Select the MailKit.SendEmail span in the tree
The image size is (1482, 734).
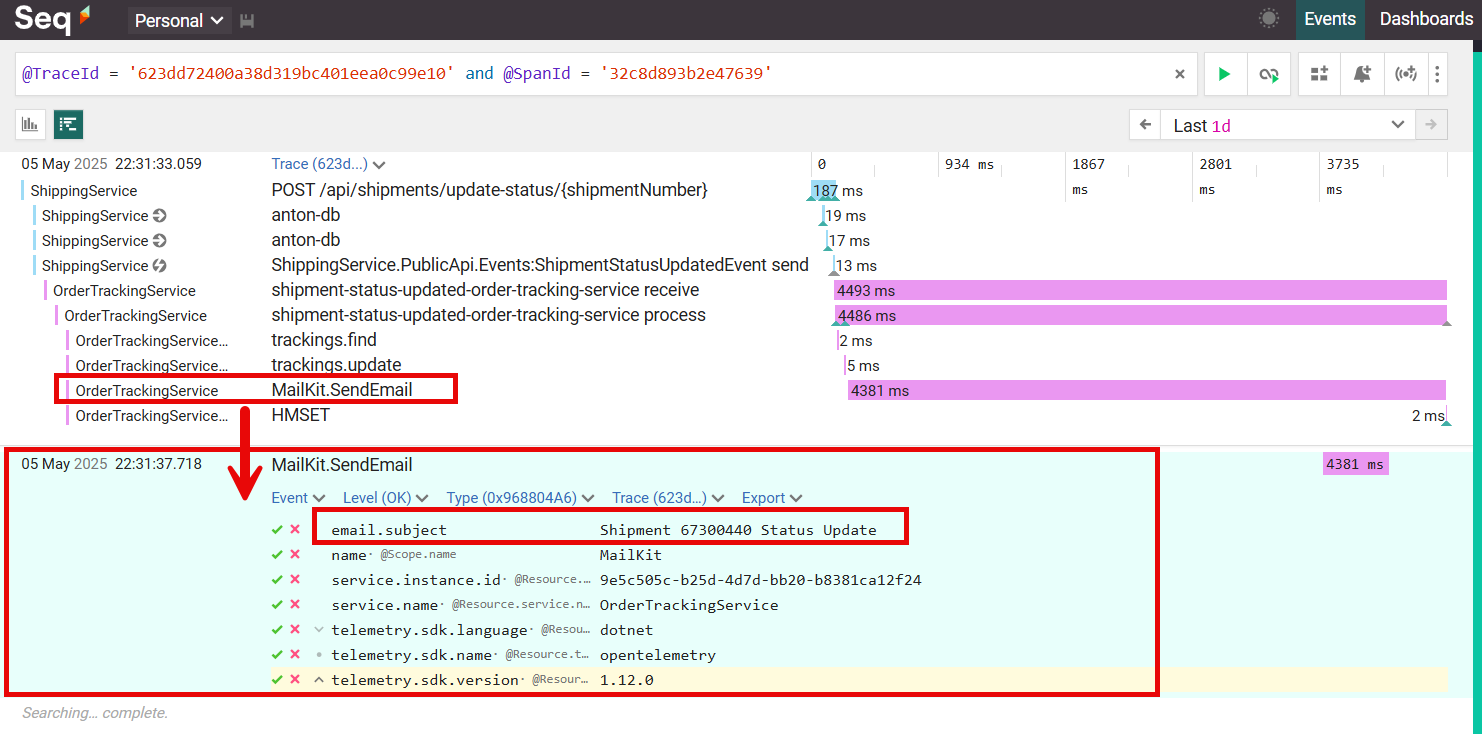click(342, 390)
